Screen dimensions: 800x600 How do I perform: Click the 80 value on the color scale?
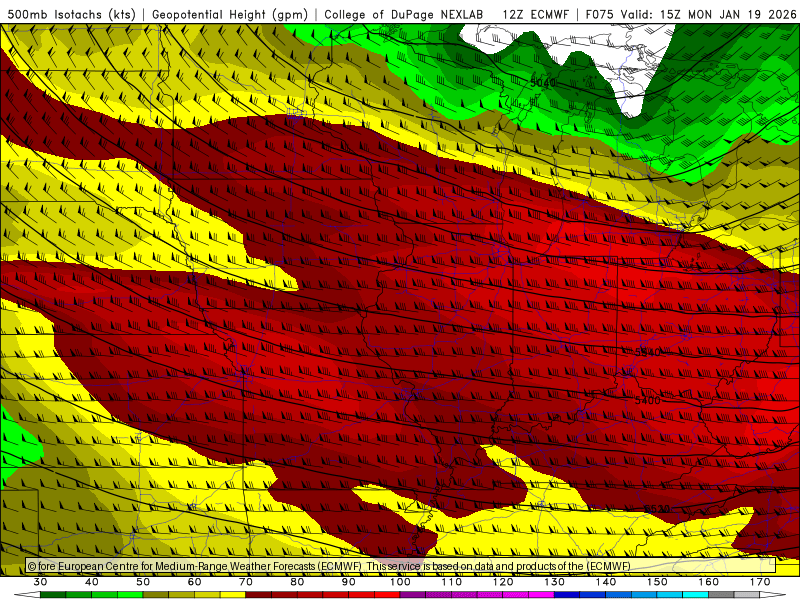pos(297,582)
